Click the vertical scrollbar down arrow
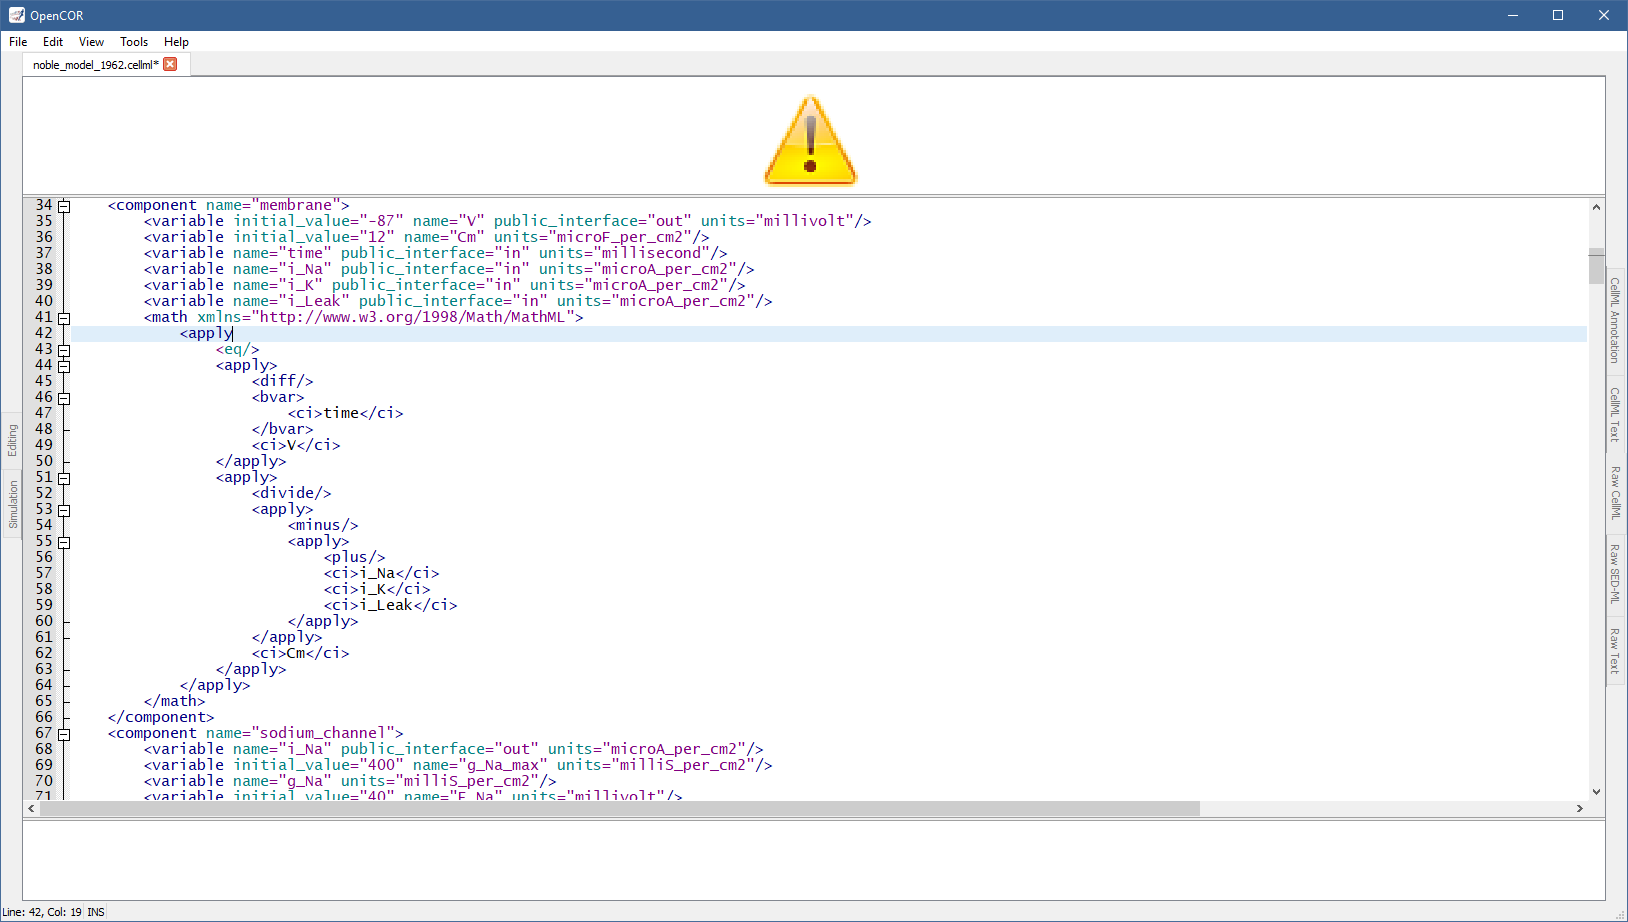This screenshot has height=922, width=1628. (1596, 791)
